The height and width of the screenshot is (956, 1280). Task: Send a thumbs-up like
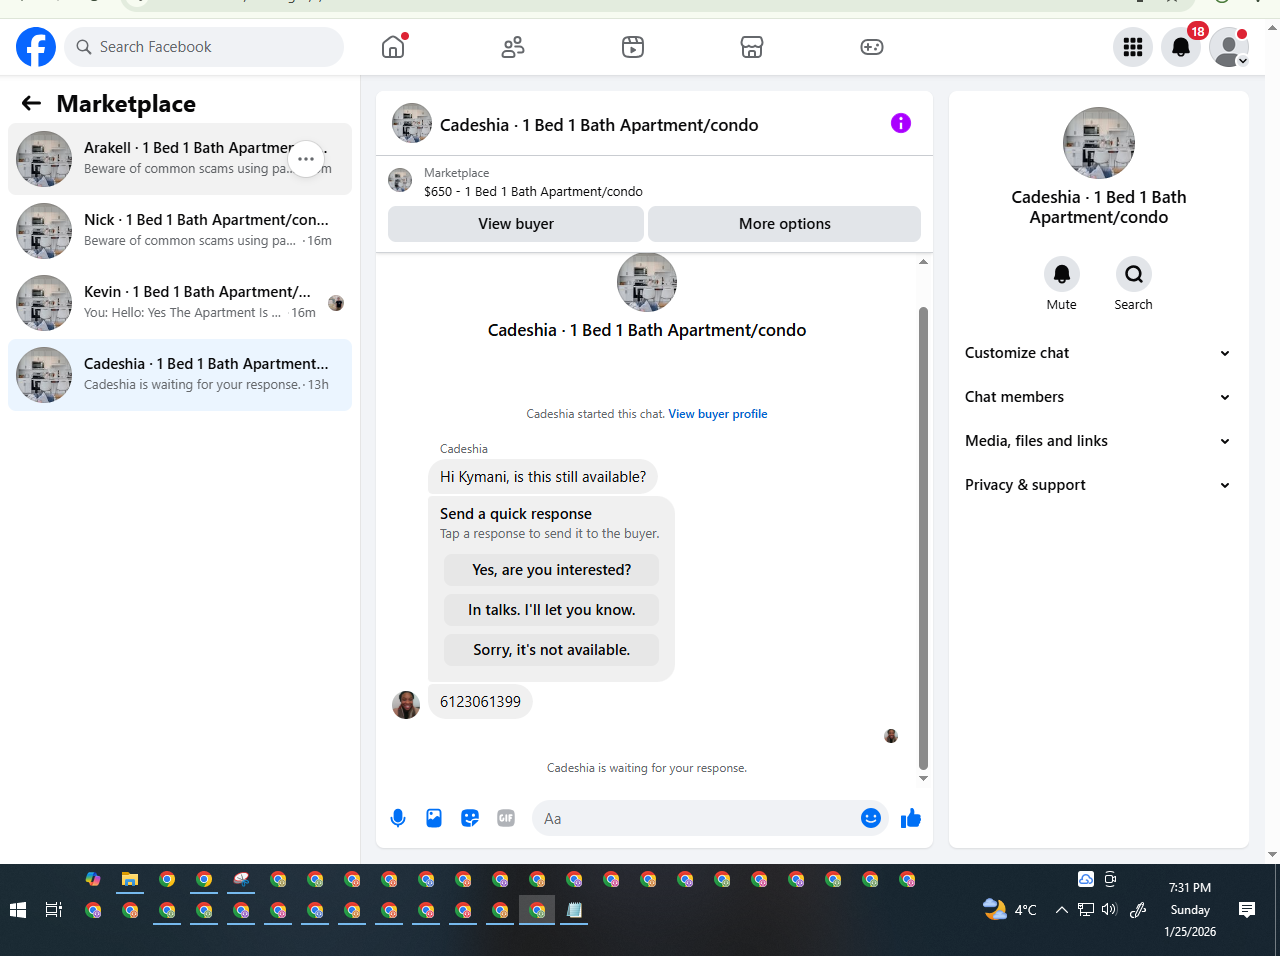click(911, 818)
